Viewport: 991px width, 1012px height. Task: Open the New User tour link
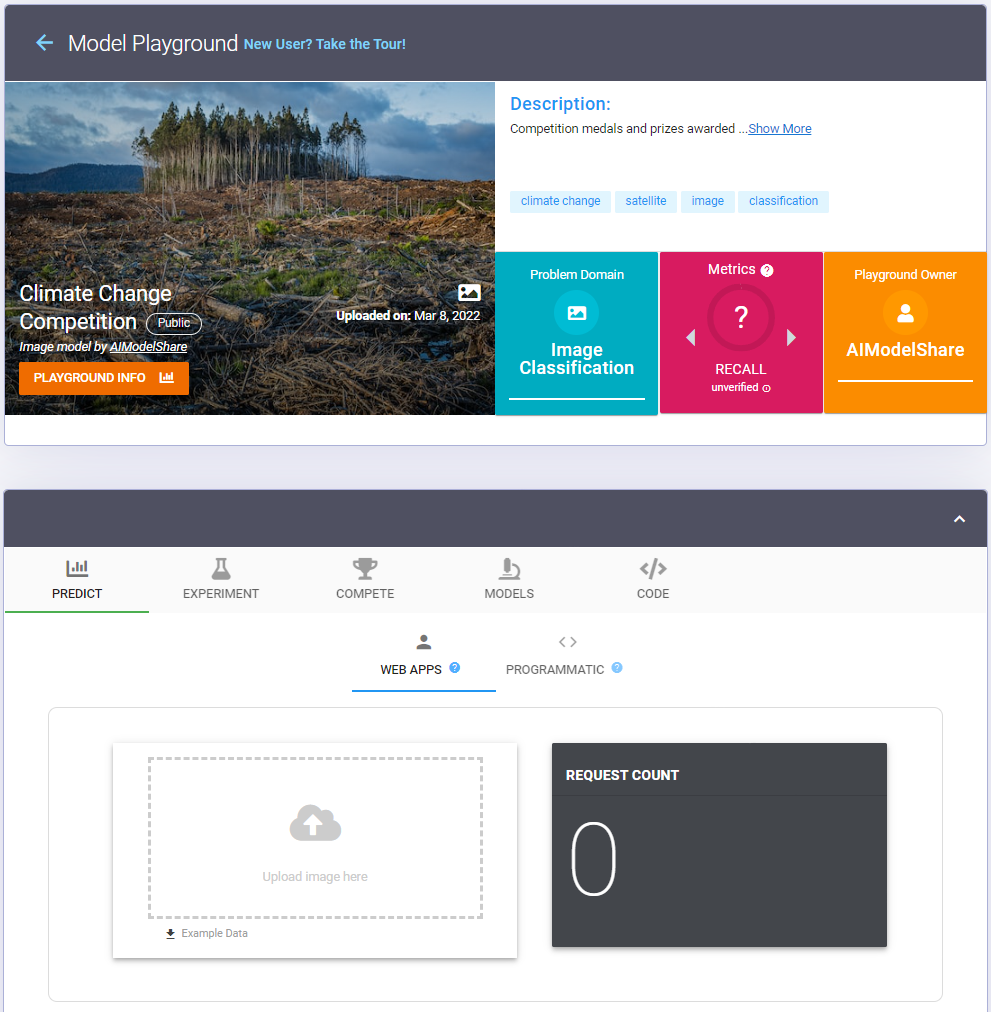pos(325,44)
